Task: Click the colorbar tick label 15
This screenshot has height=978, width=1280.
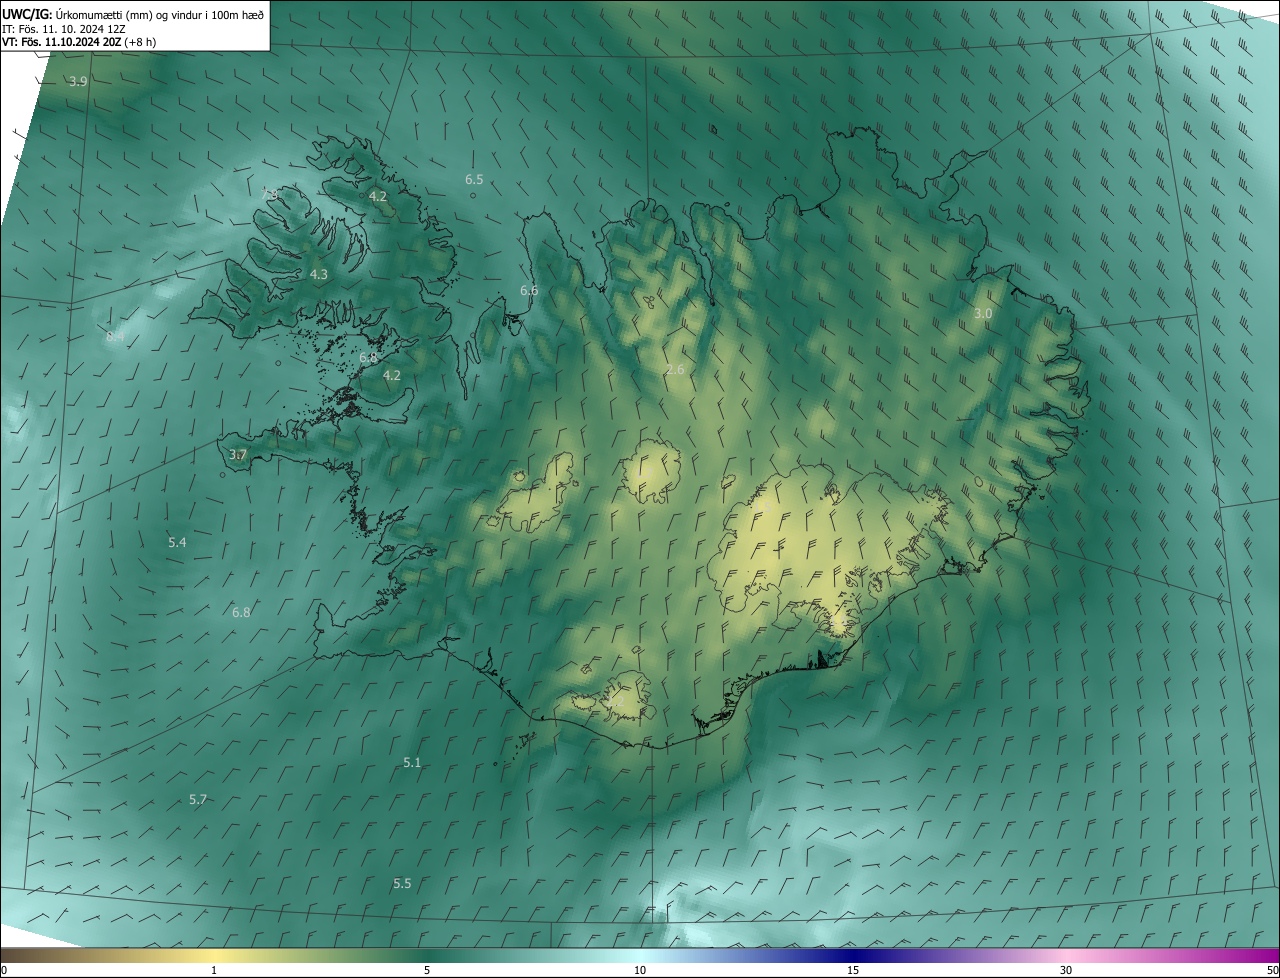Action: 853,970
